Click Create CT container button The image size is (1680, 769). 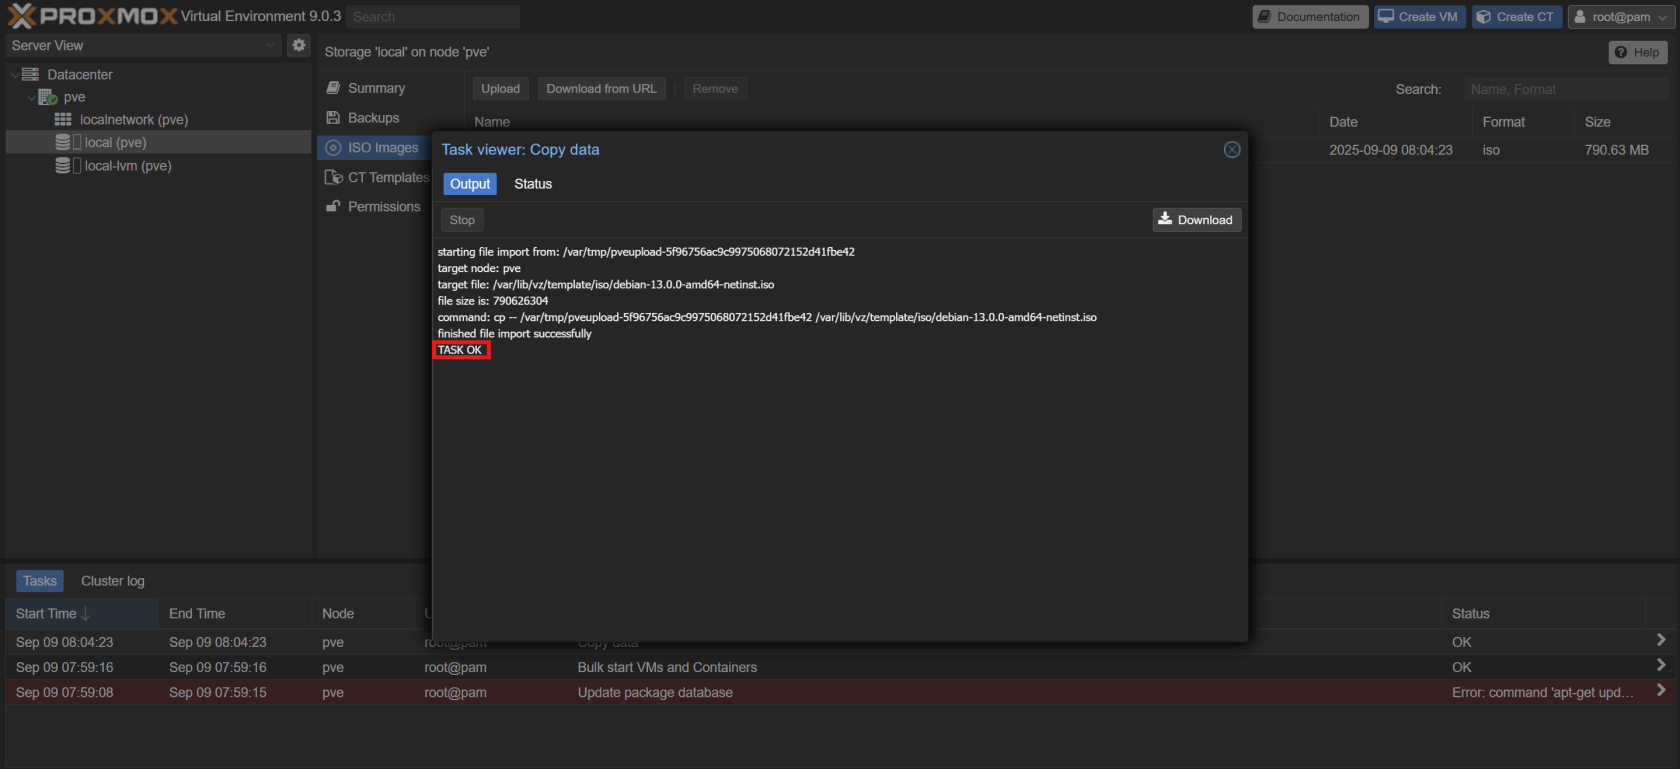coord(1516,17)
